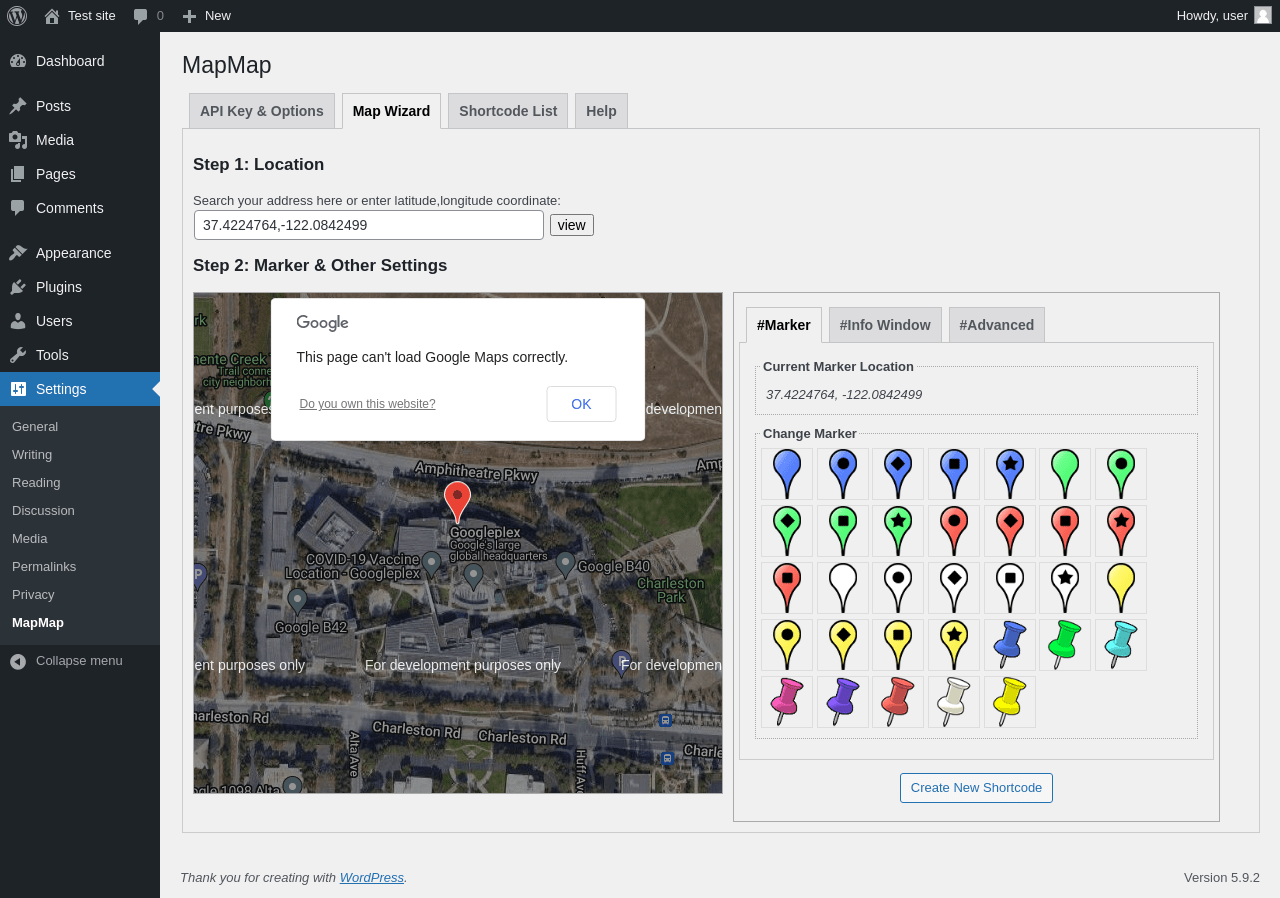1280x898 pixels.
Task: Pick the blue marker with a diamond
Action: pyautogui.click(x=898, y=474)
